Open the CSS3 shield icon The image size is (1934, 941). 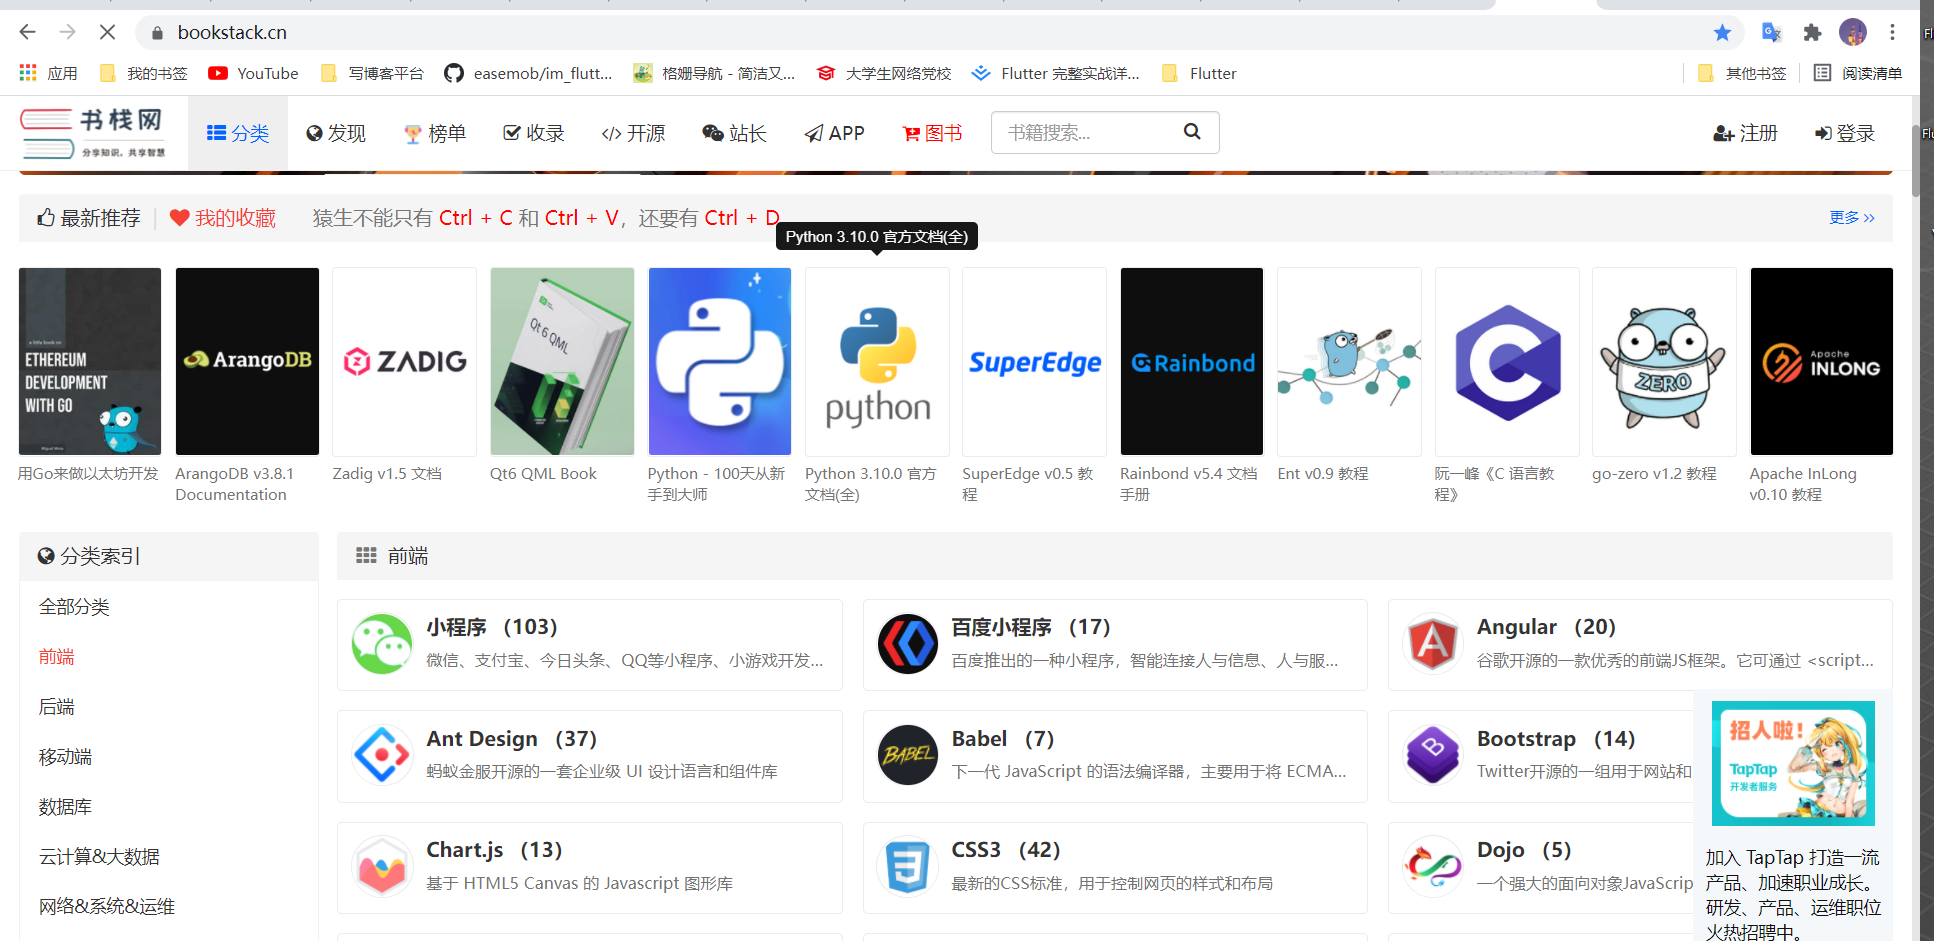[907, 866]
